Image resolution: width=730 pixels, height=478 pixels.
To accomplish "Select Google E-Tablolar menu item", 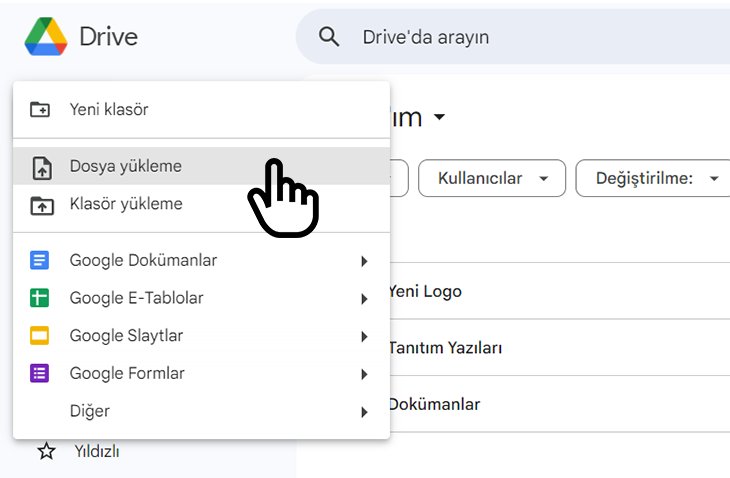I will click(201, 298).
